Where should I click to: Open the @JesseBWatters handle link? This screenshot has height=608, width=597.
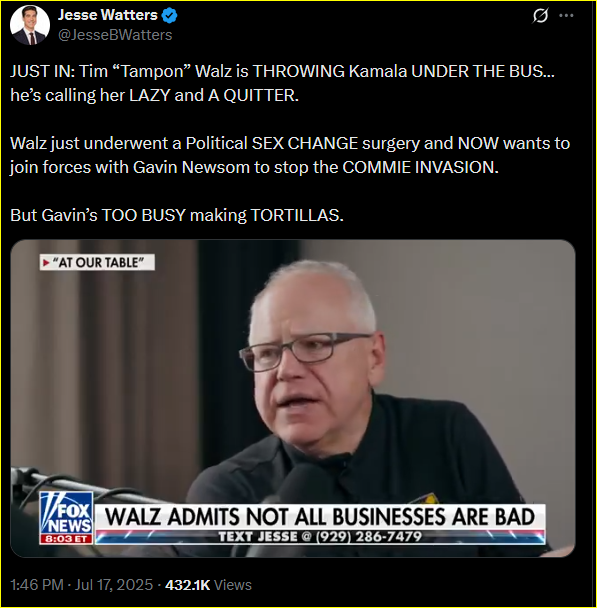point(115,35)
